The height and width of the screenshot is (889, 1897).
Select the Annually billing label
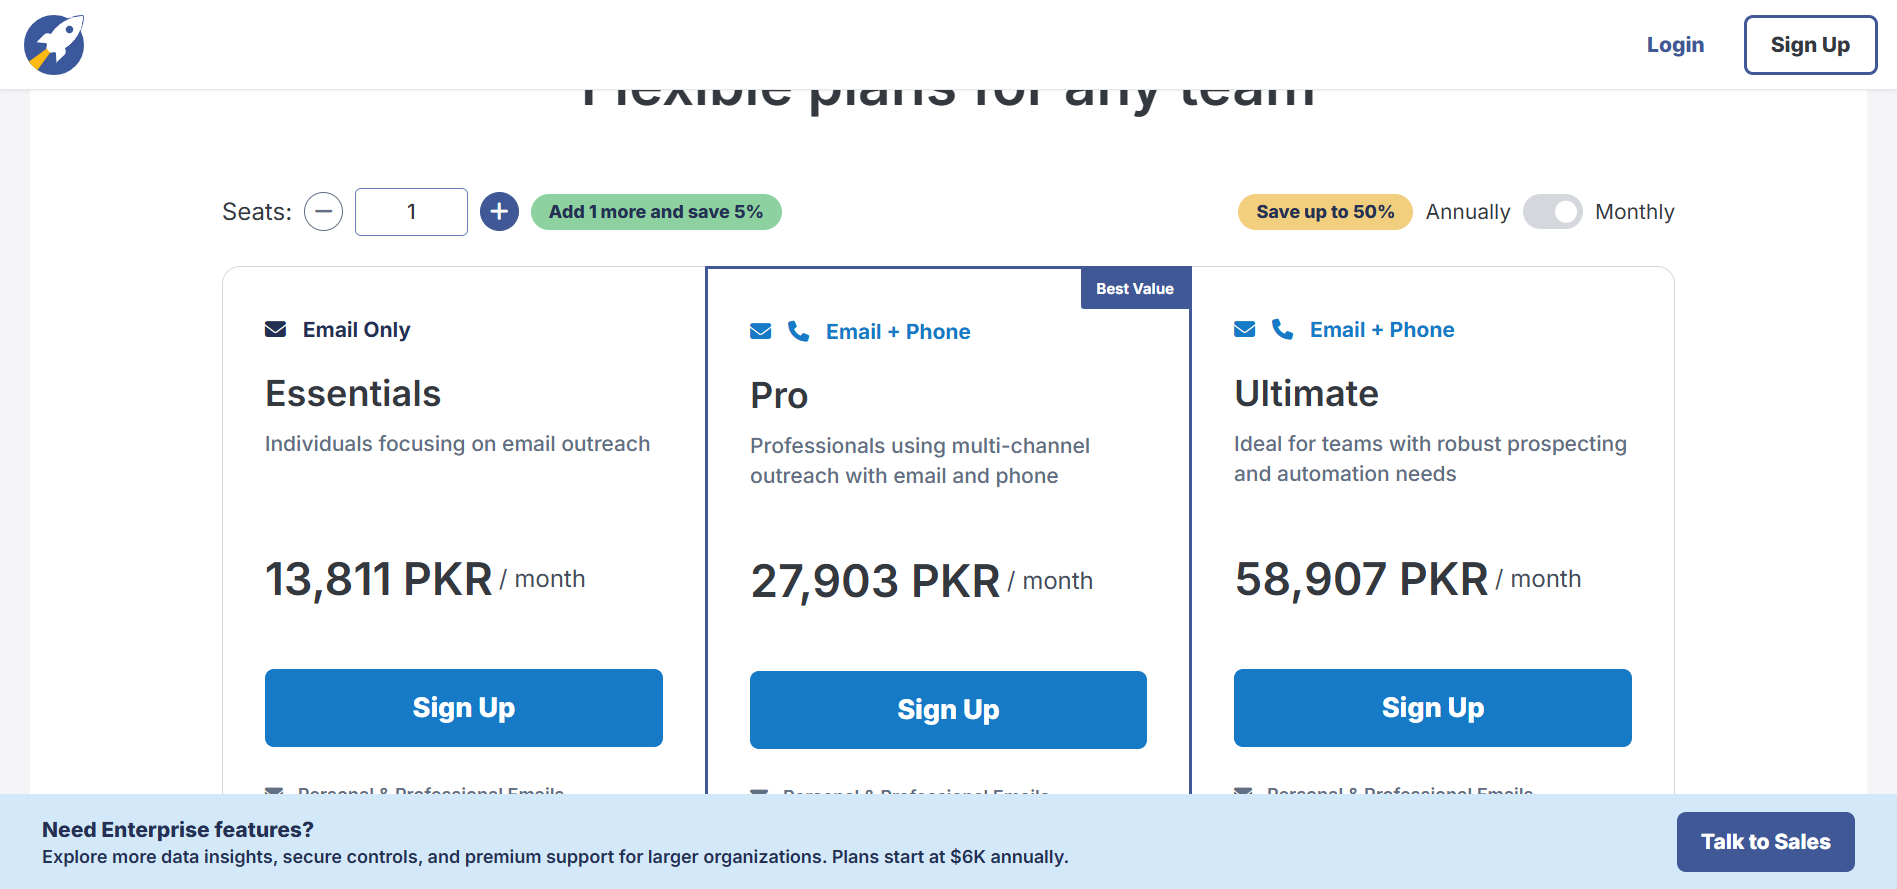click(1467, 212)
